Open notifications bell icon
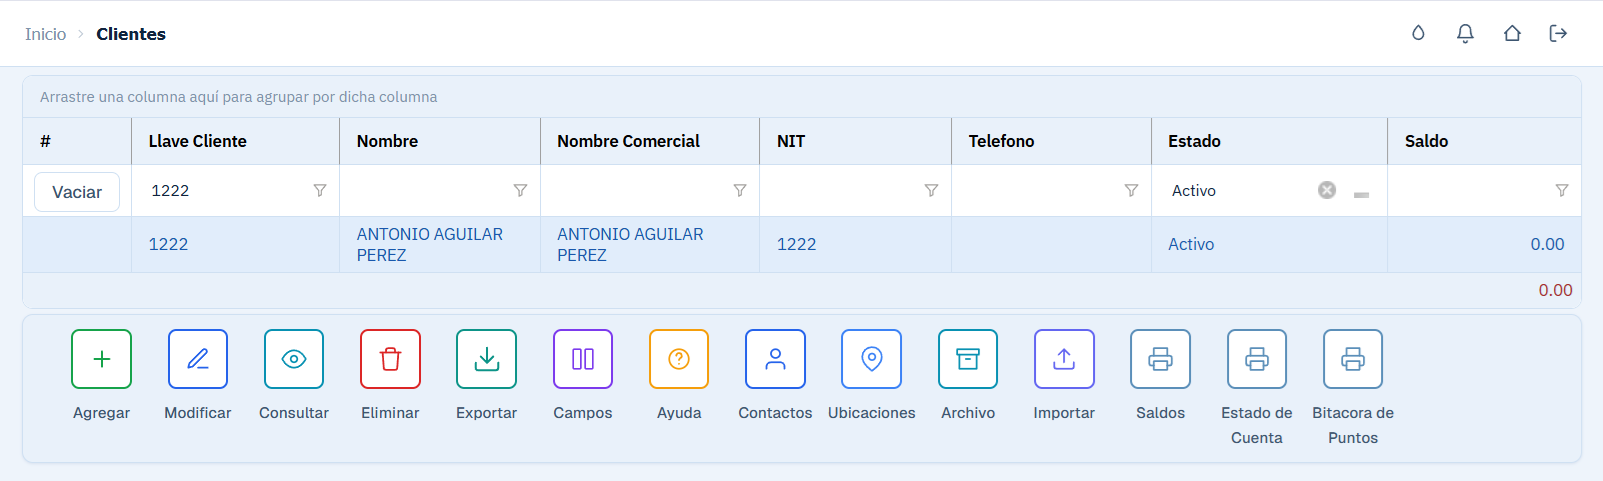1603x481 pixels. 1465,33
